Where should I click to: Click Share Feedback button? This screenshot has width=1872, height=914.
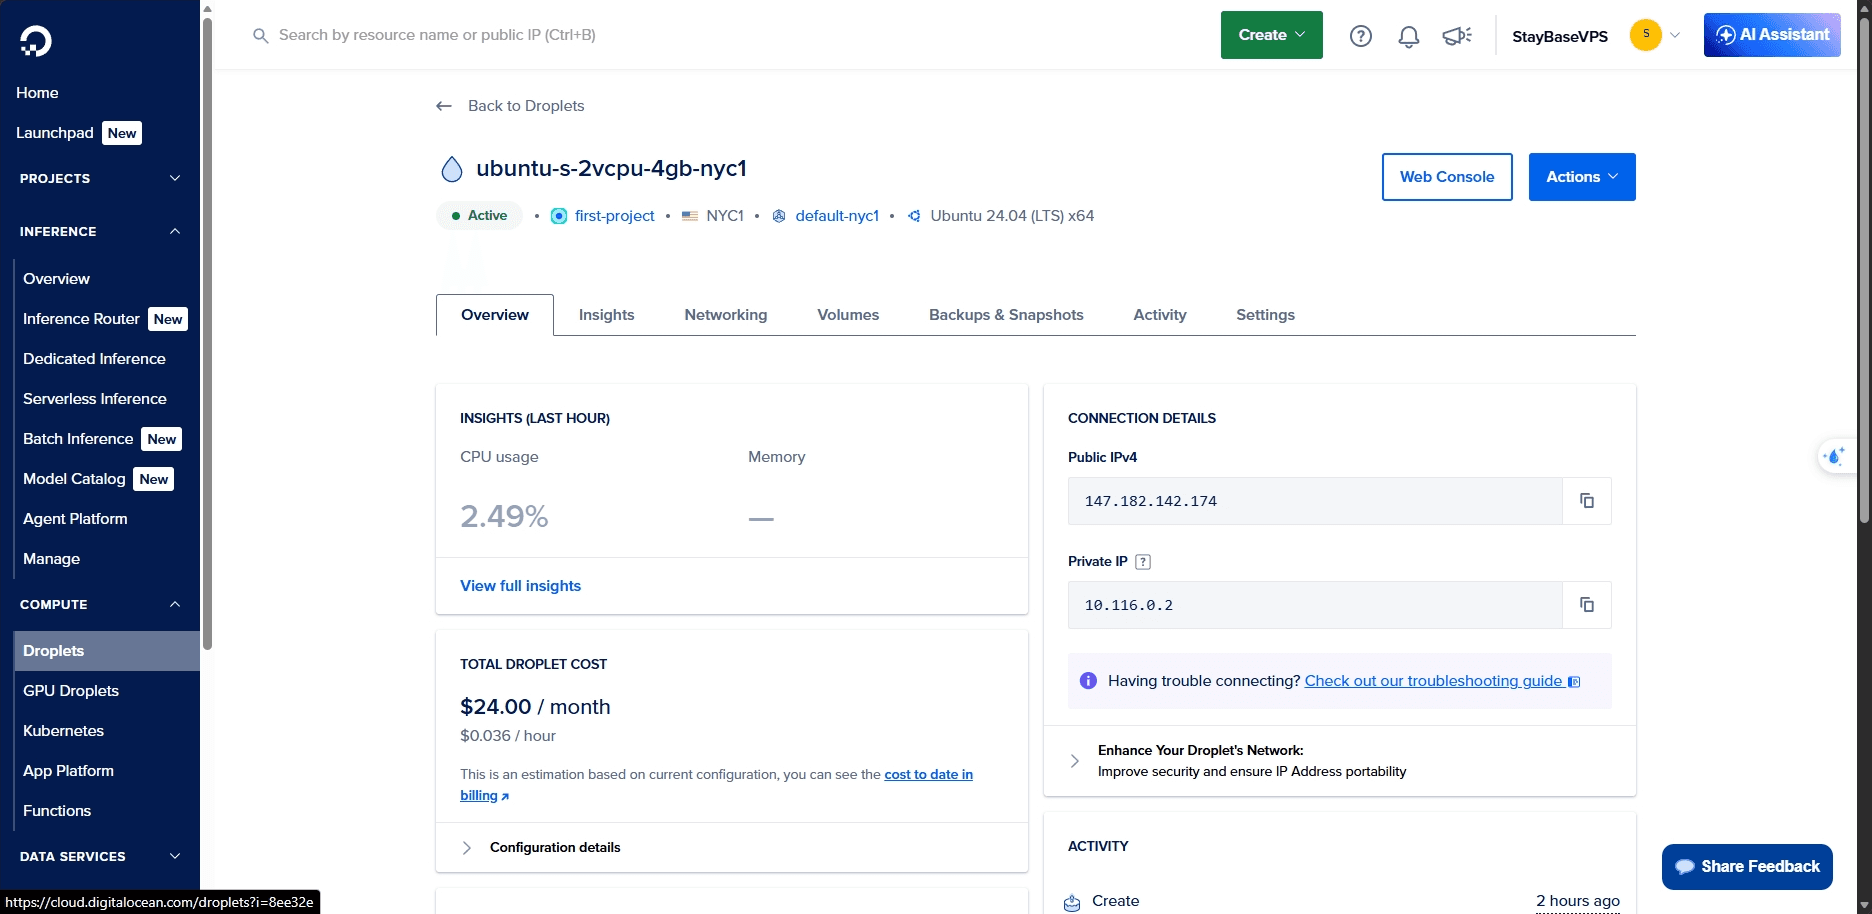(x=1747, y=867)
